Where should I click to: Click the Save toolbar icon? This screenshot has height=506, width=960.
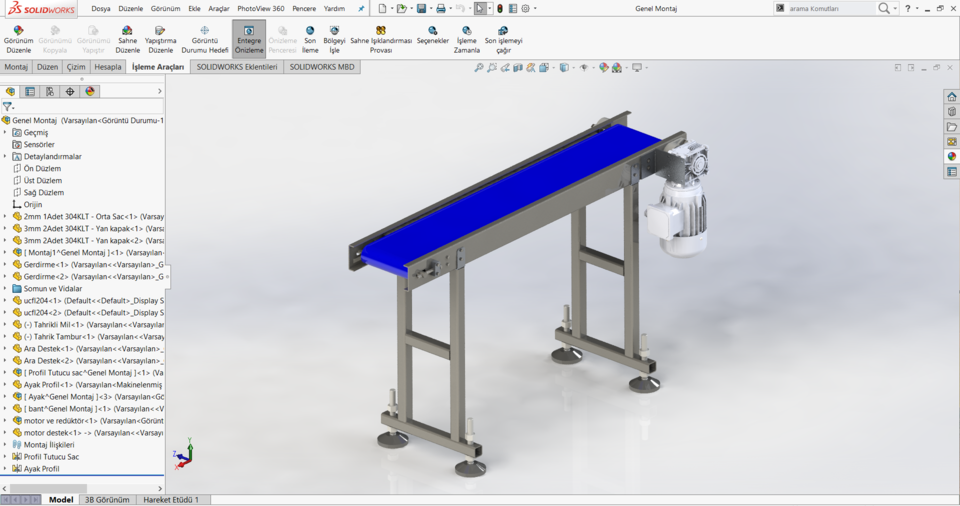click(421, 9)
